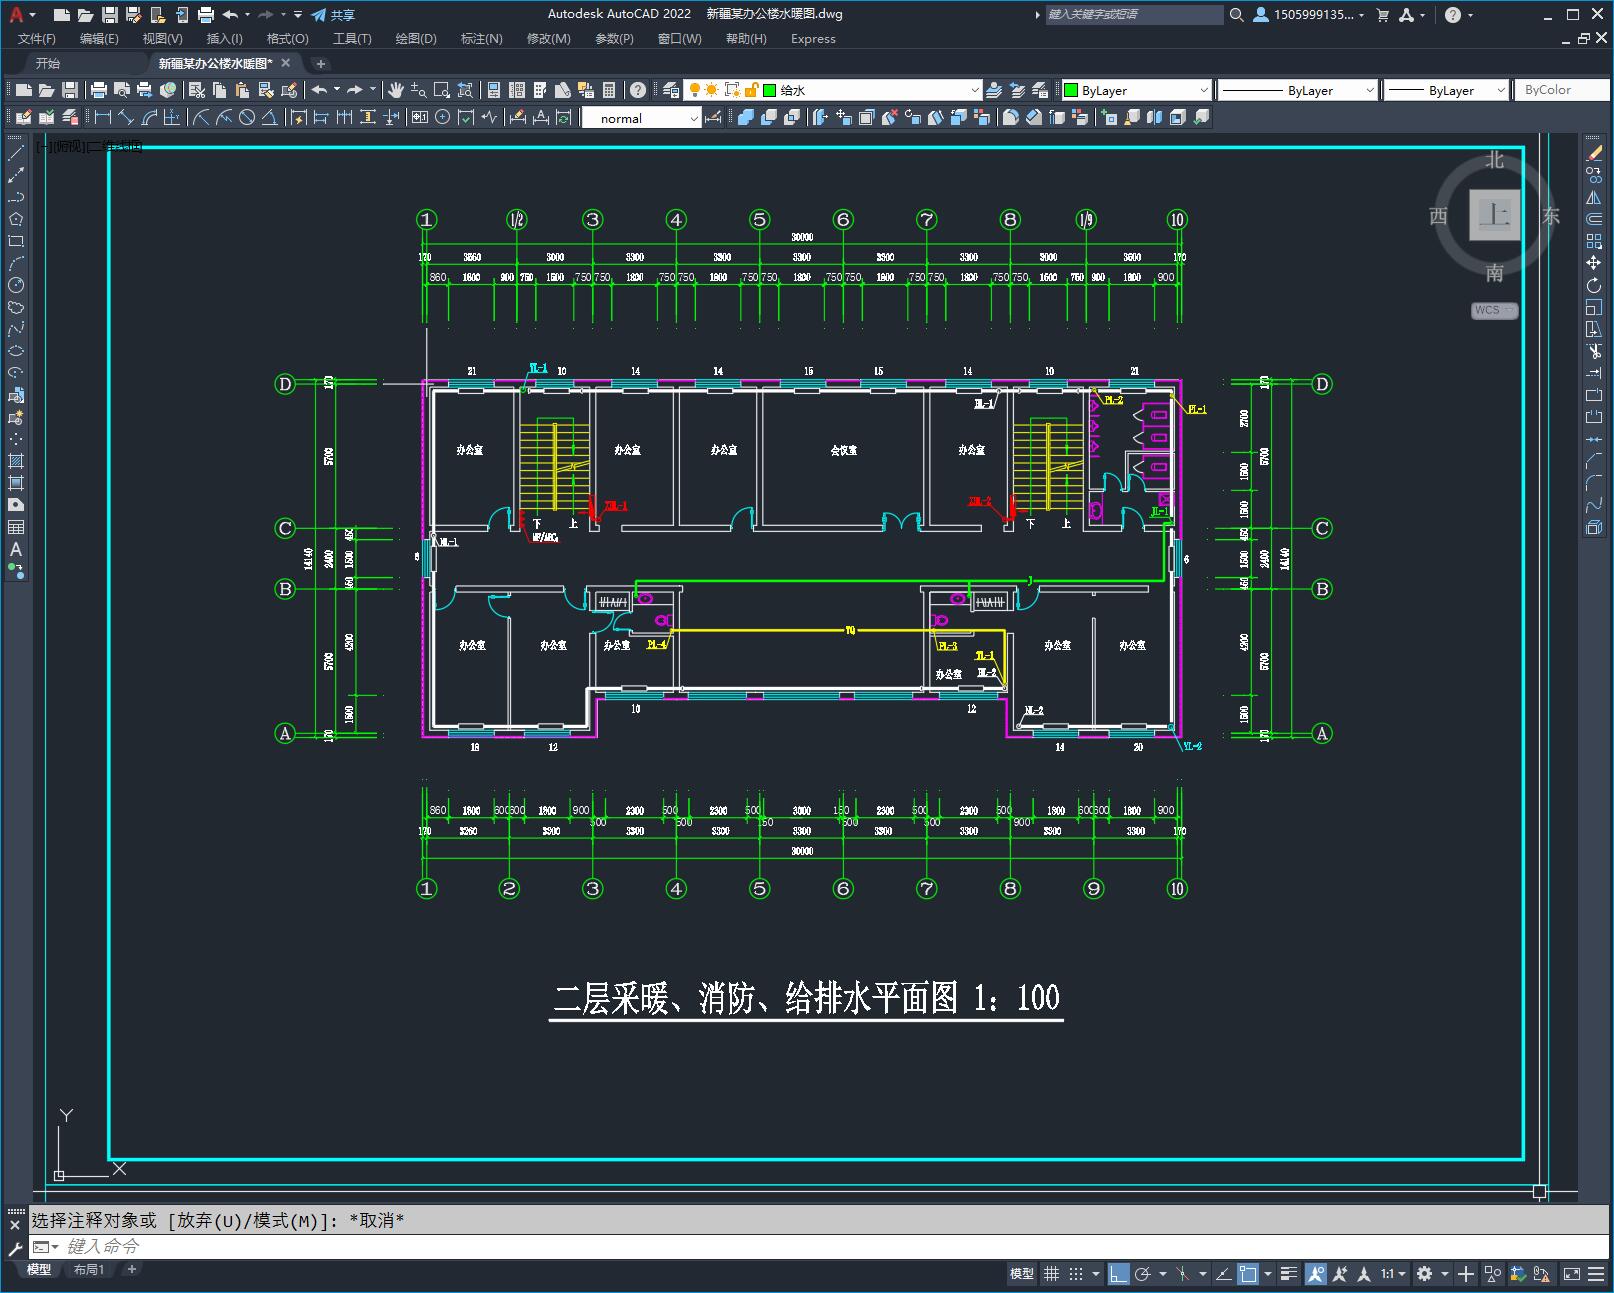Select the Rectangle draw tool
Screen dimensions: 1614x1293
pyautogui.click(x=16, y=241)
